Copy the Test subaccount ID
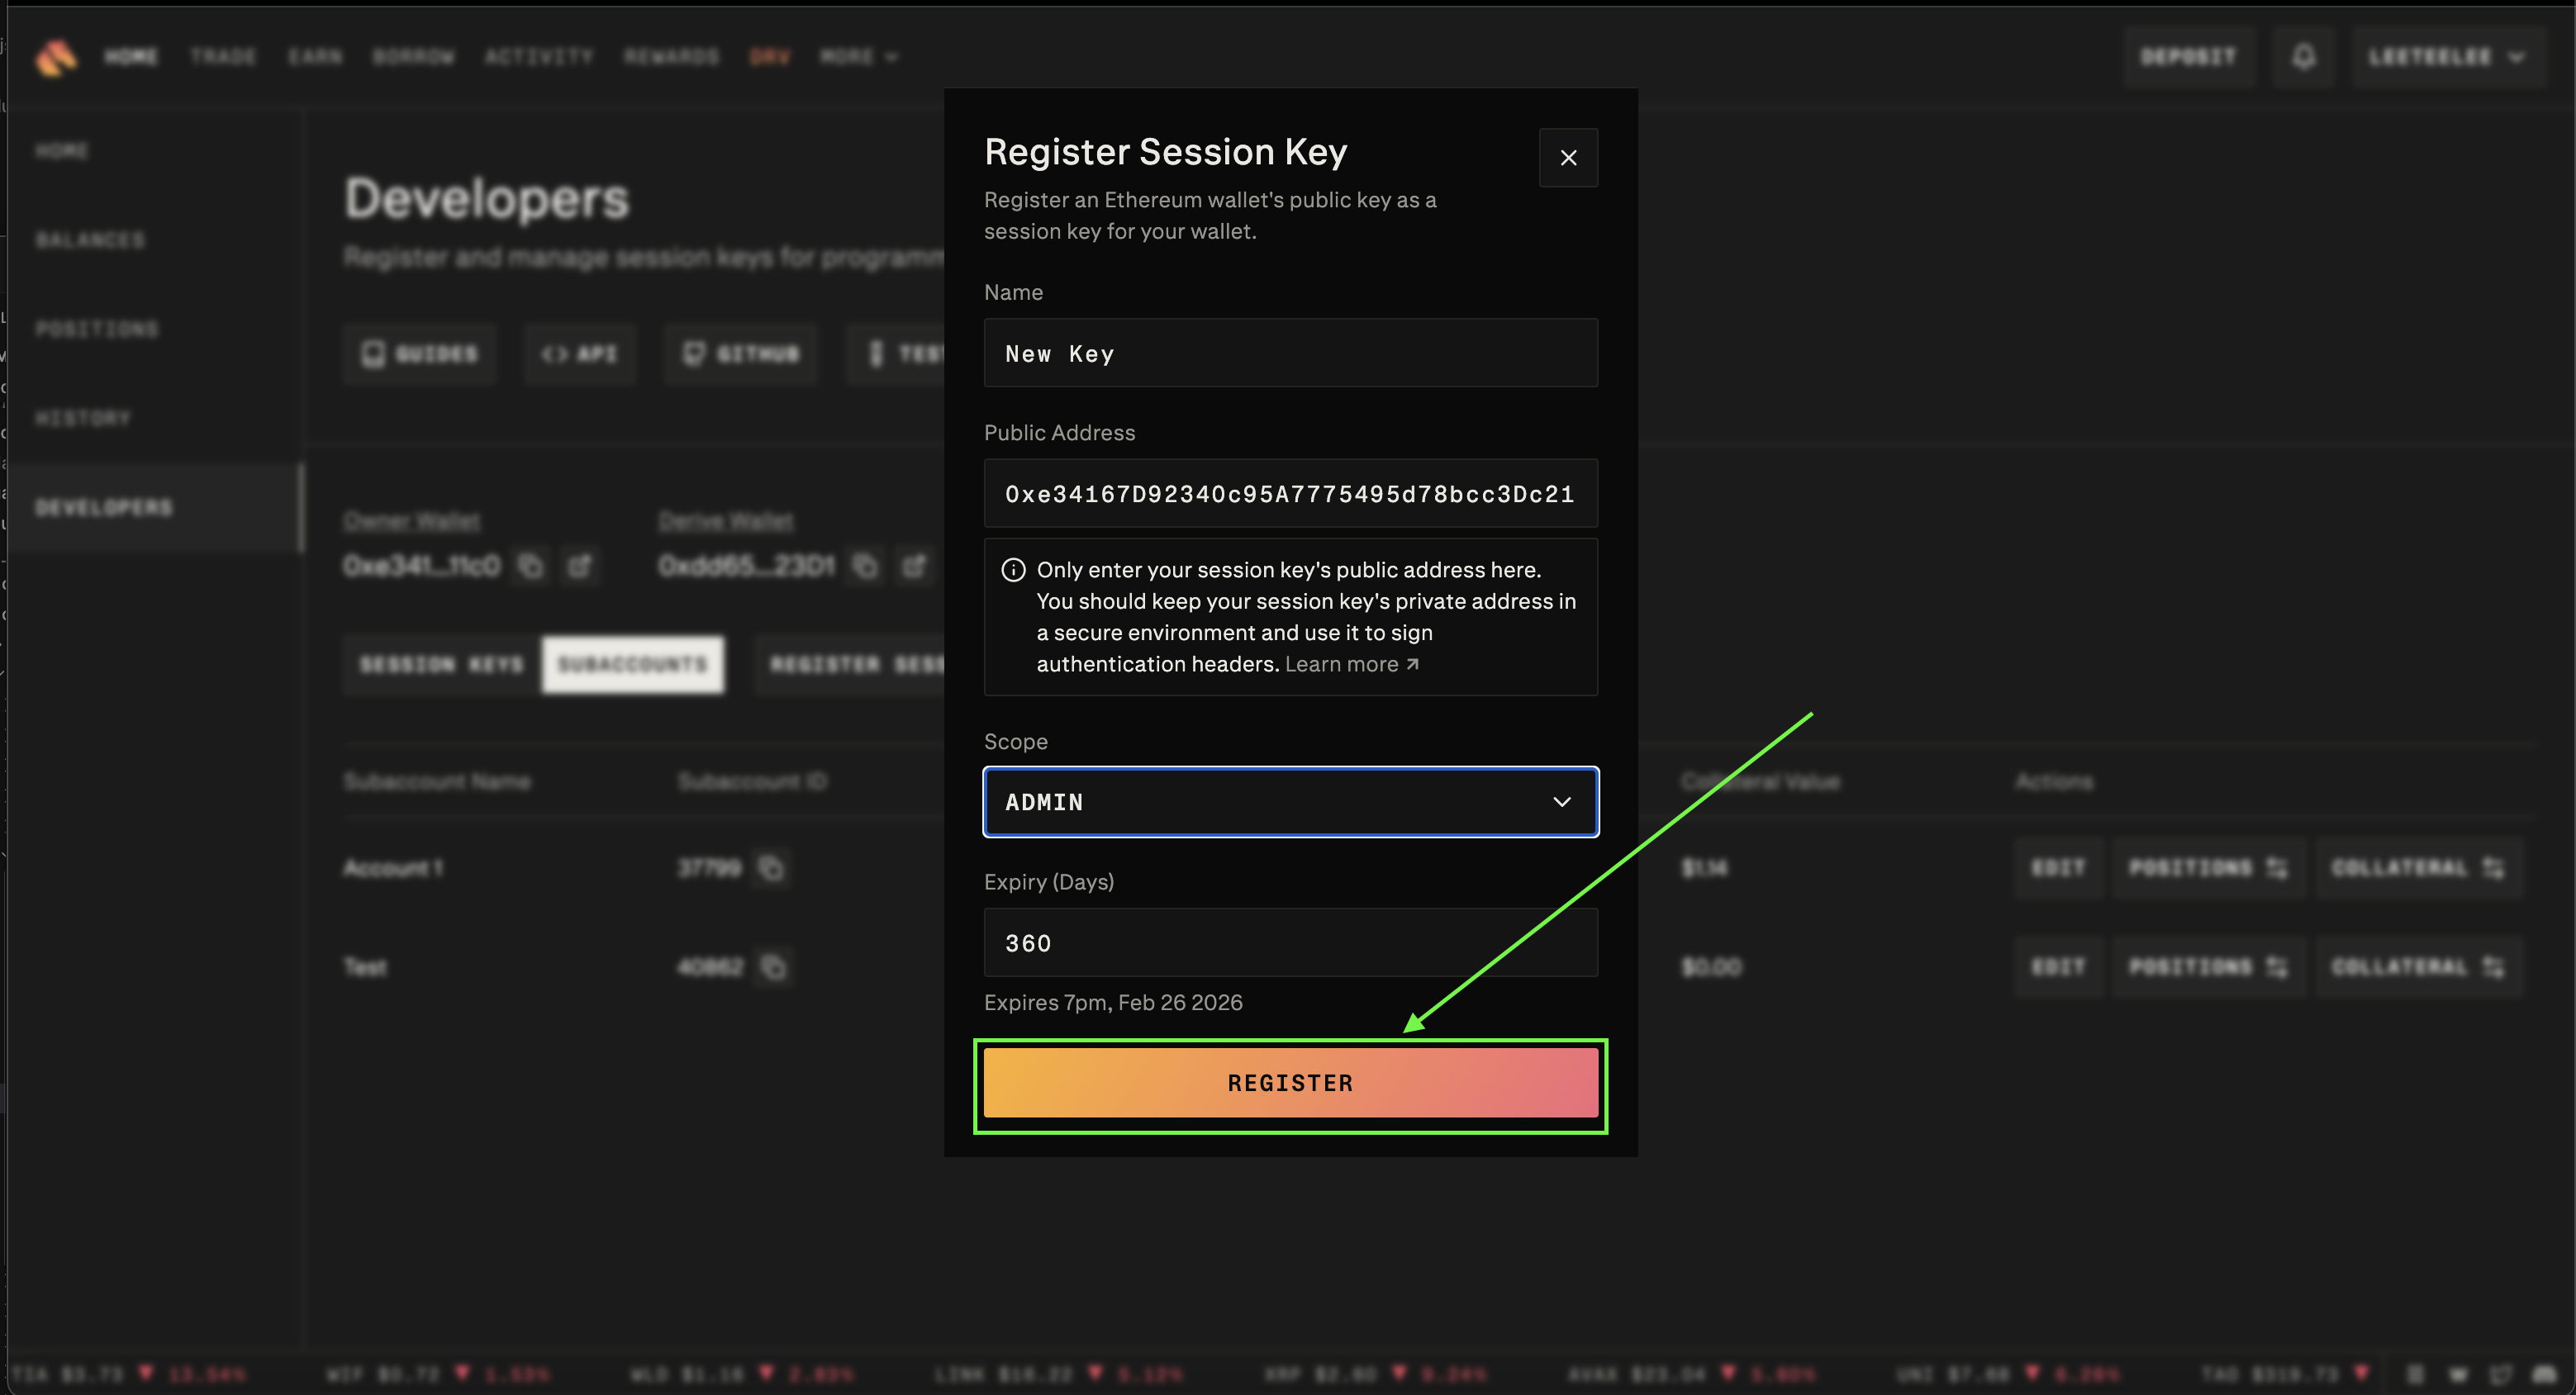 773,967
